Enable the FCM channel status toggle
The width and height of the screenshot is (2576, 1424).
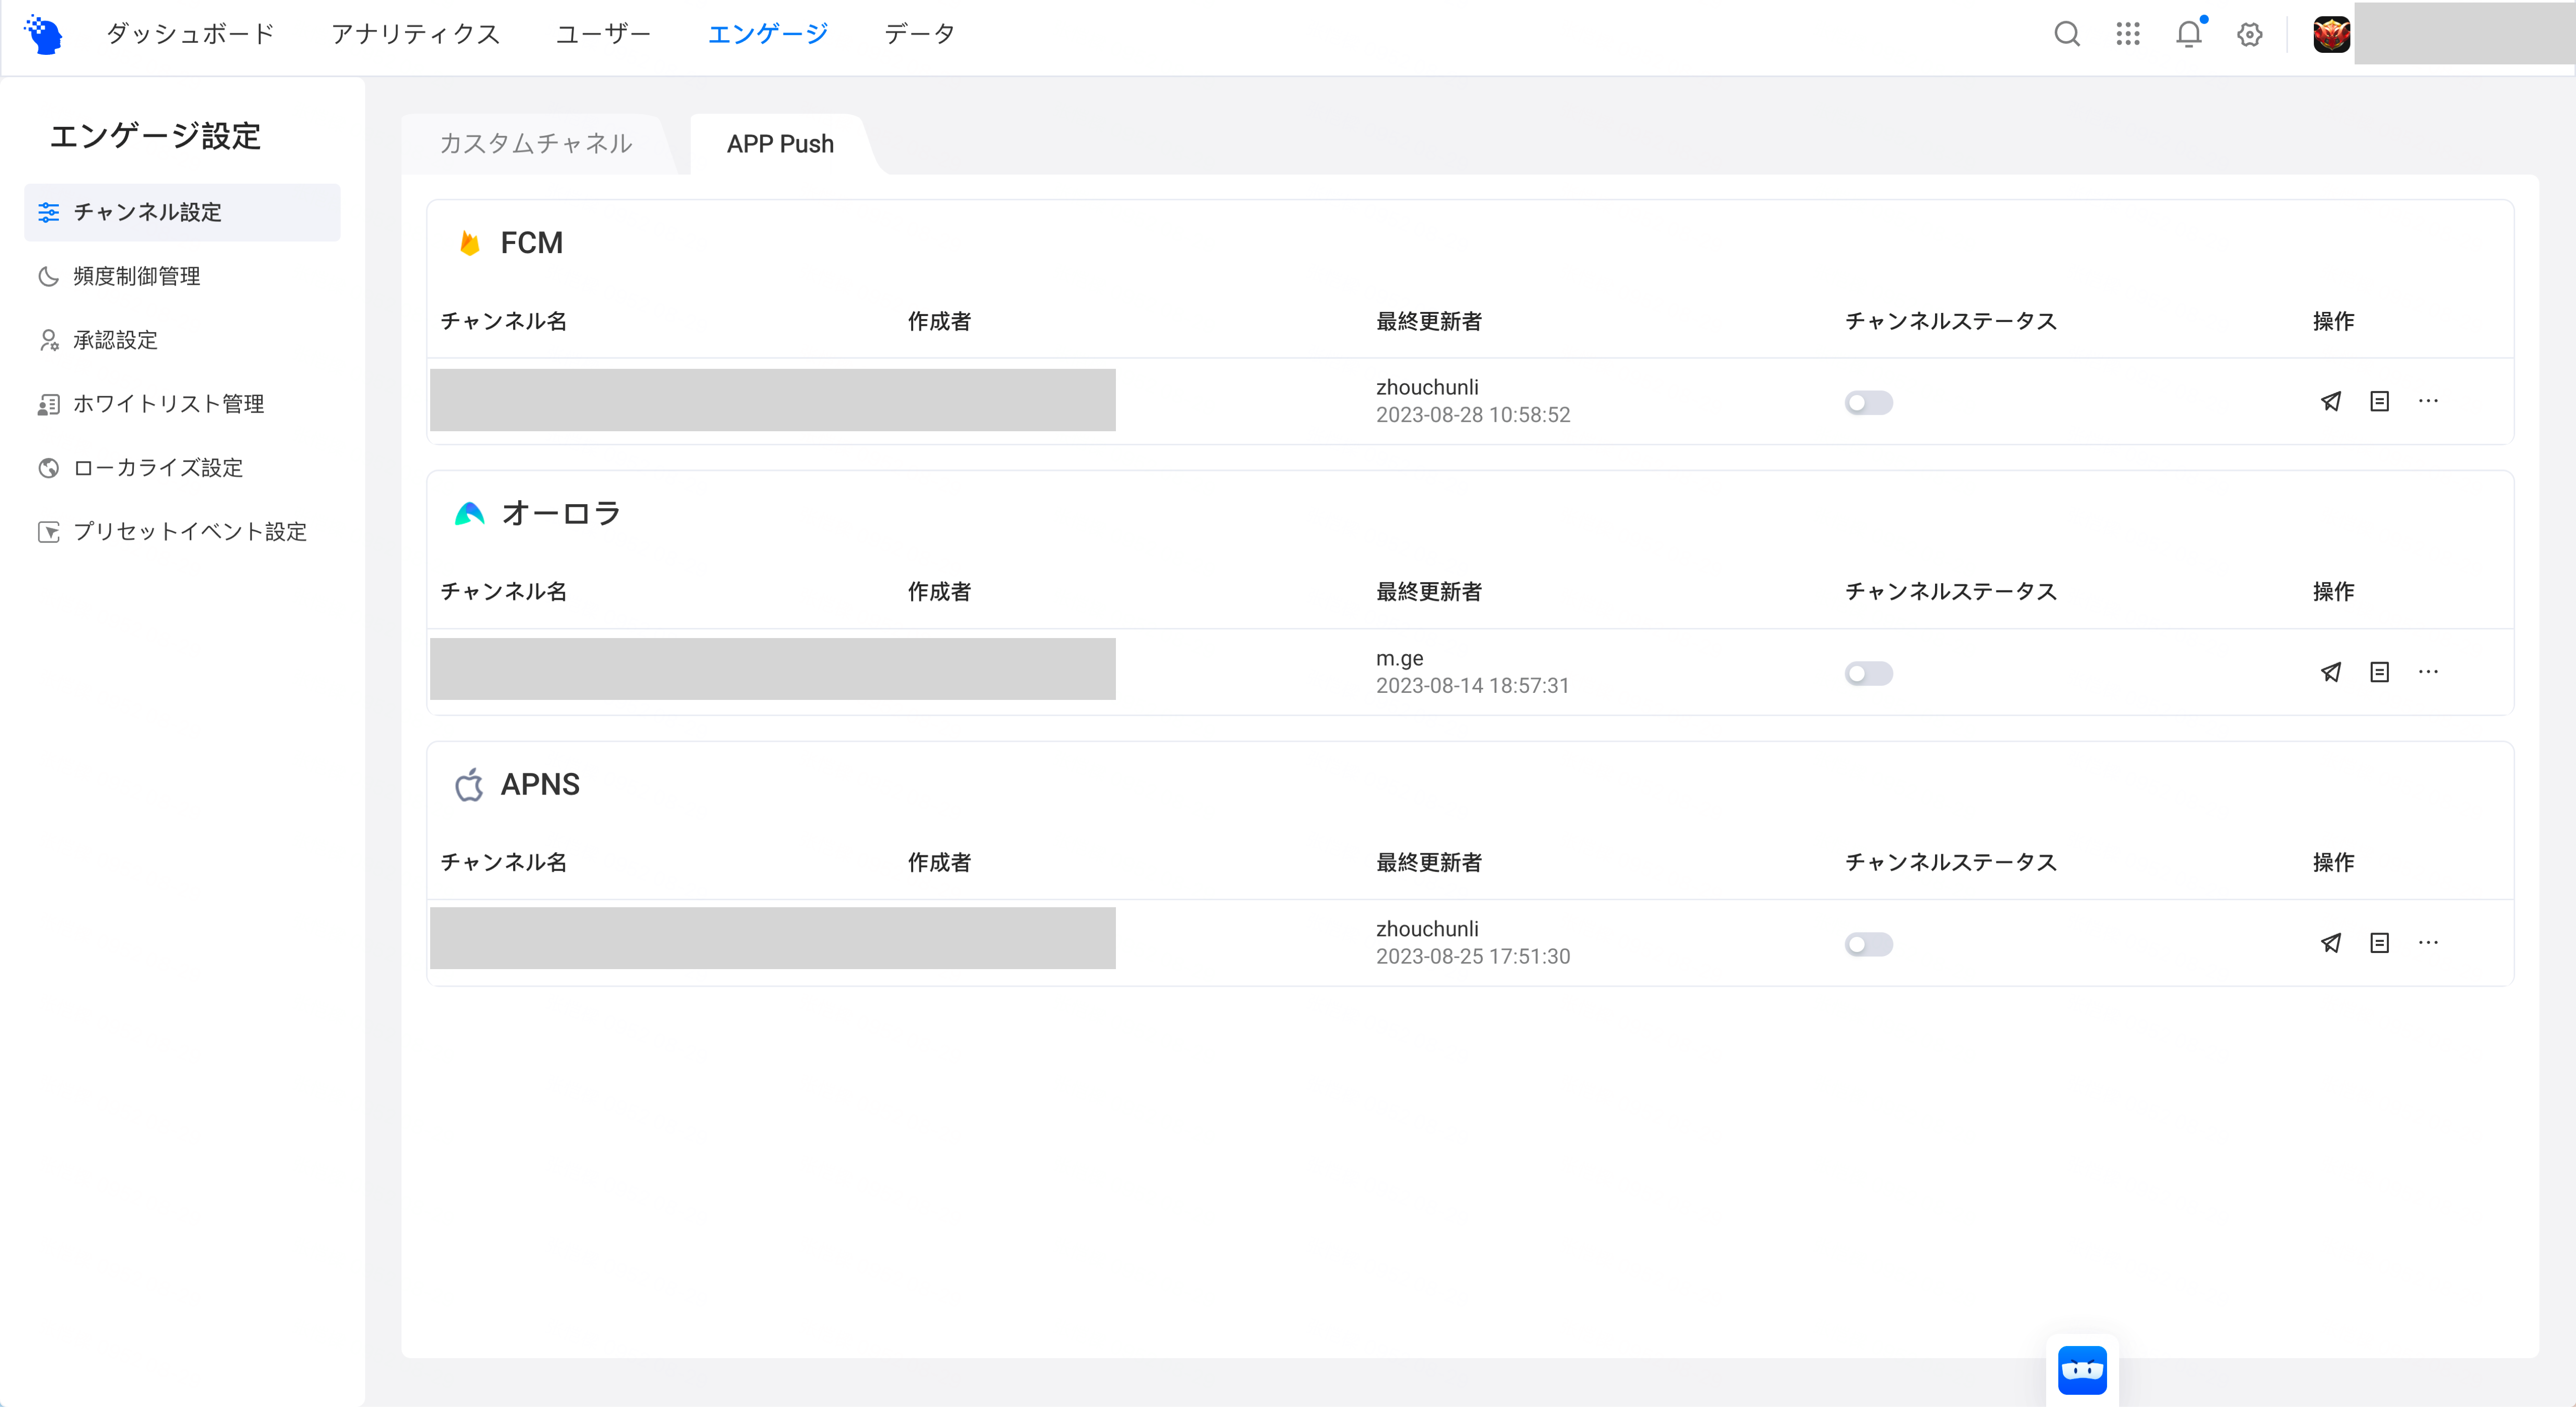tap(1868, 403)
